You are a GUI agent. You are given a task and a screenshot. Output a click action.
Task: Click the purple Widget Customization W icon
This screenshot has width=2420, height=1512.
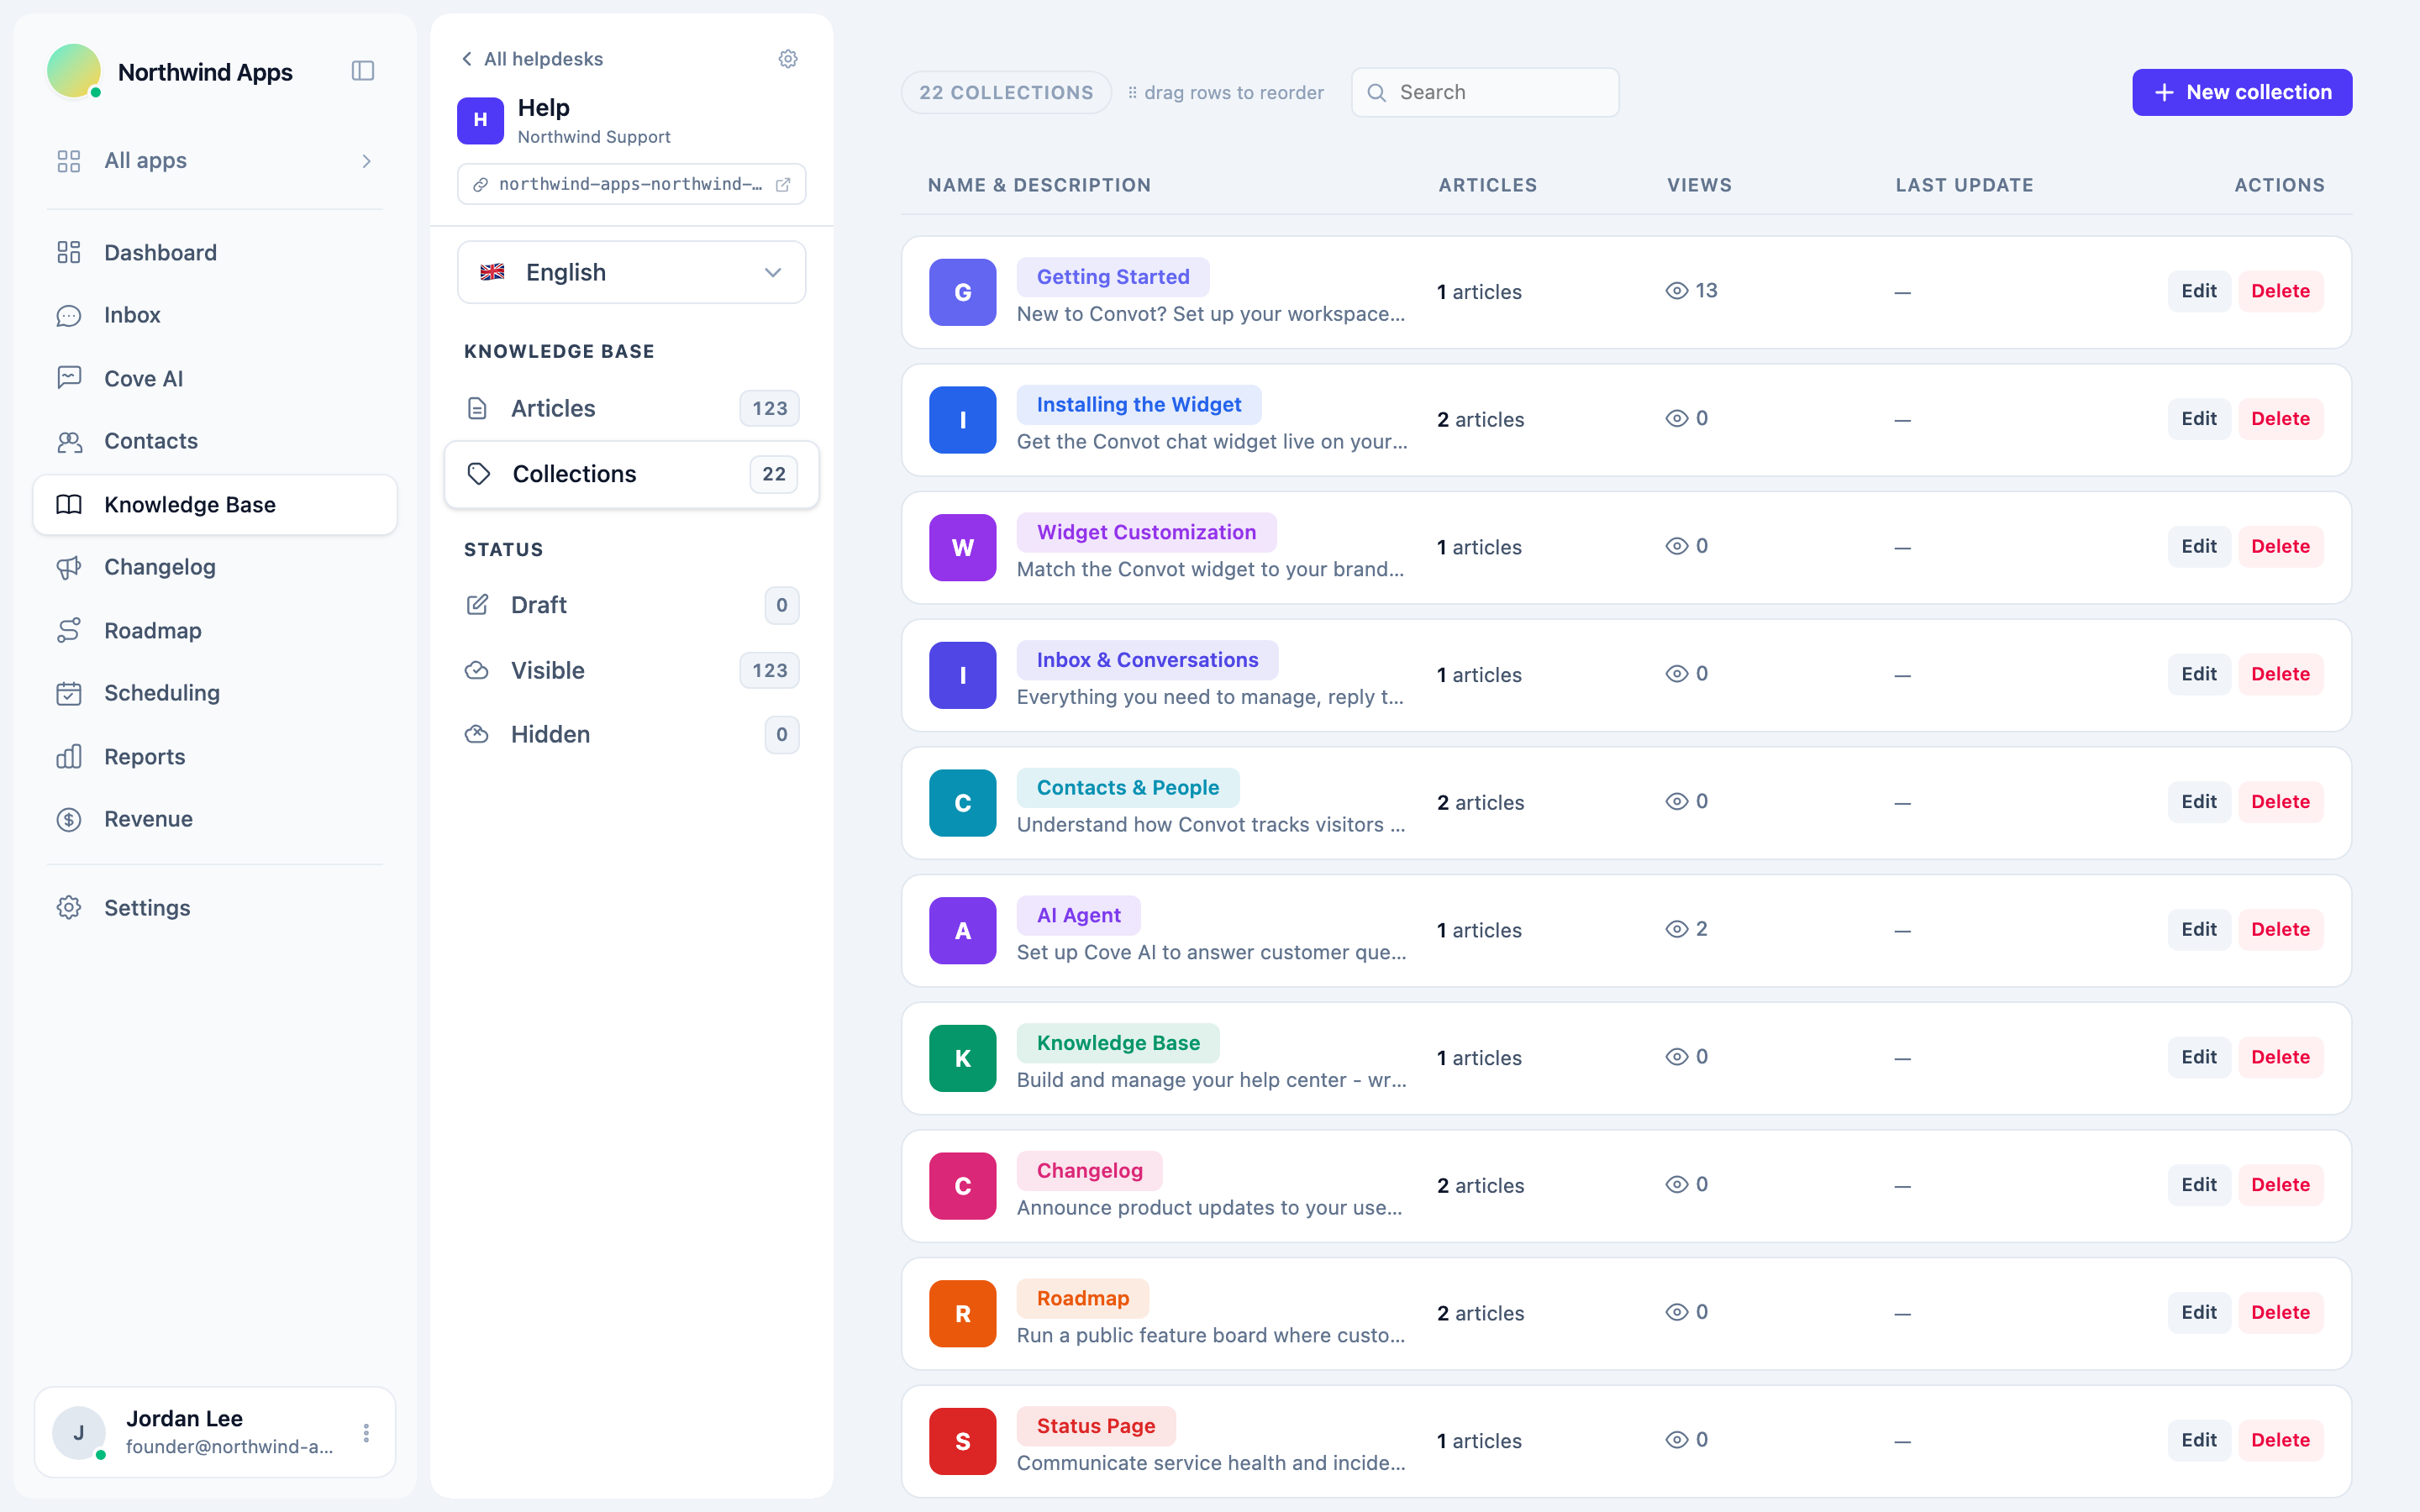point(962,547)
